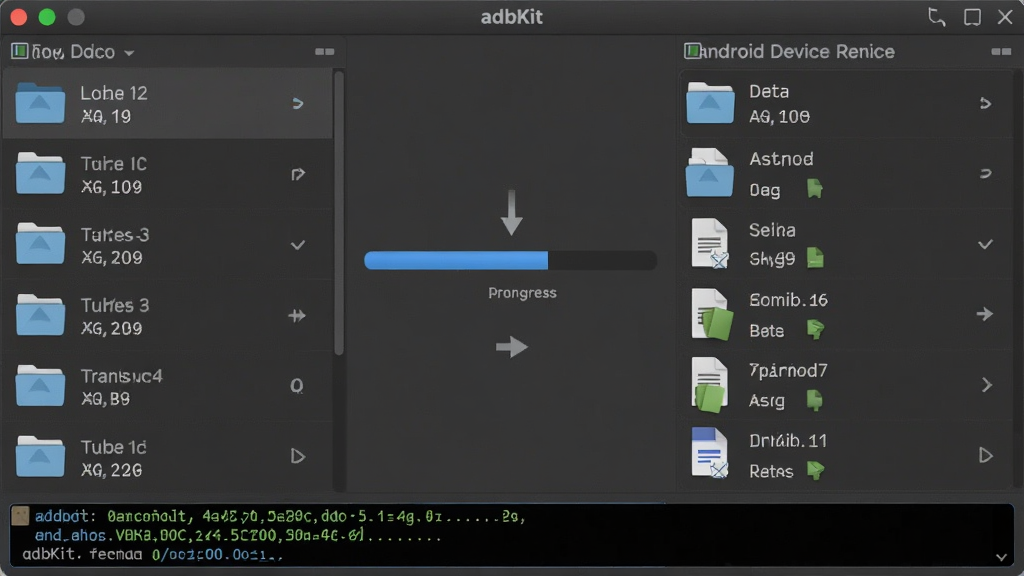Click the share arrow on Tuhe IC row
This screenshot has height=576, width=1024.
(x=298, y=174)
